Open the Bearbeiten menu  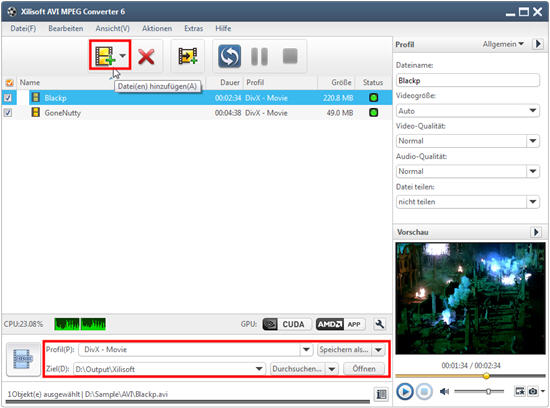point(66,28)
